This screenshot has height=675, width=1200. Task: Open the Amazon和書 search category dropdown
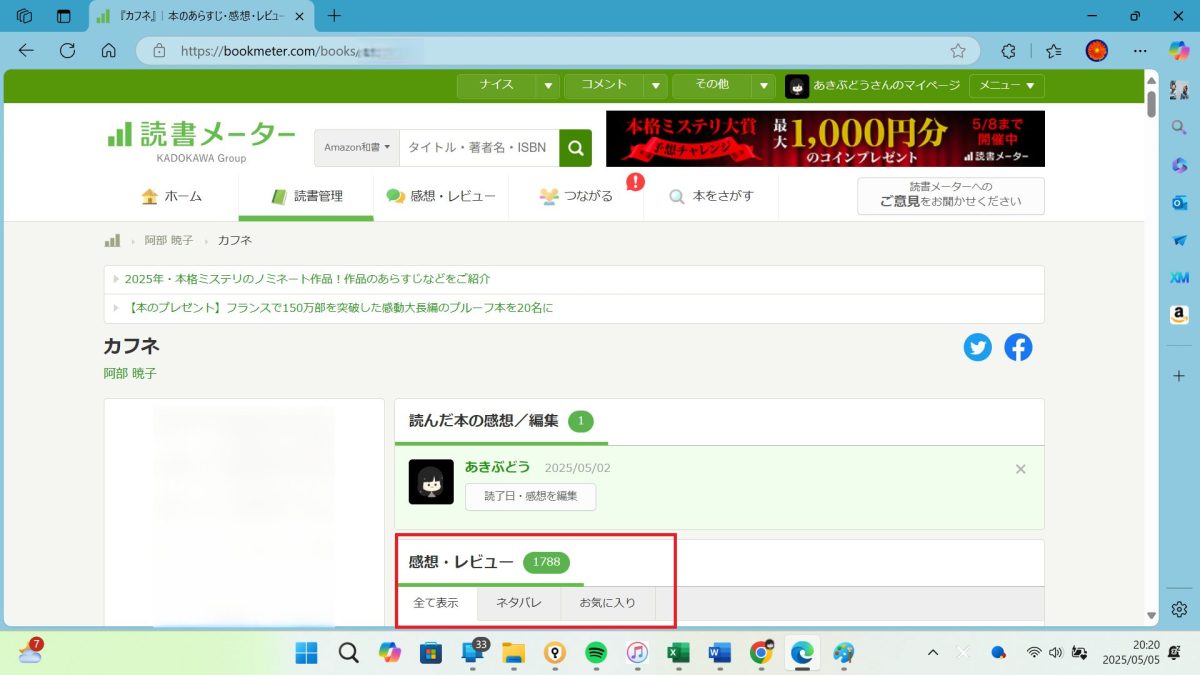pos(357,148)
